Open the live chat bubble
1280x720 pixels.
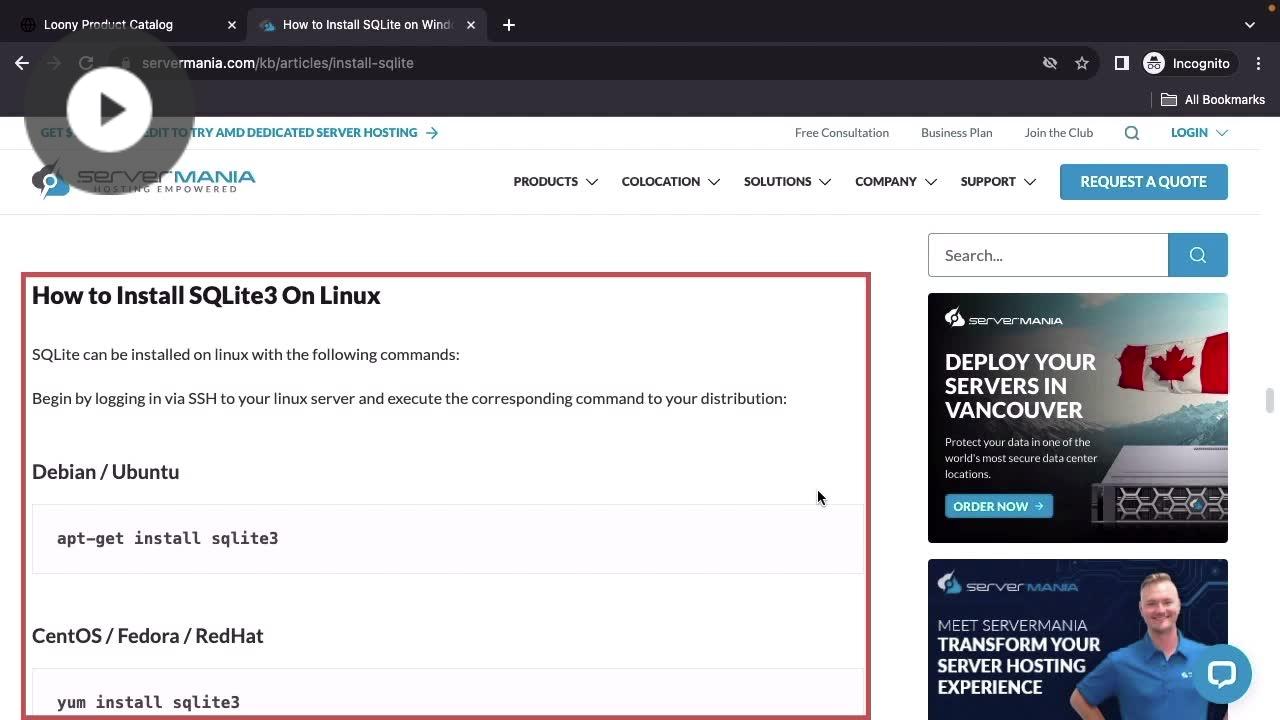tap(1221, 673)
